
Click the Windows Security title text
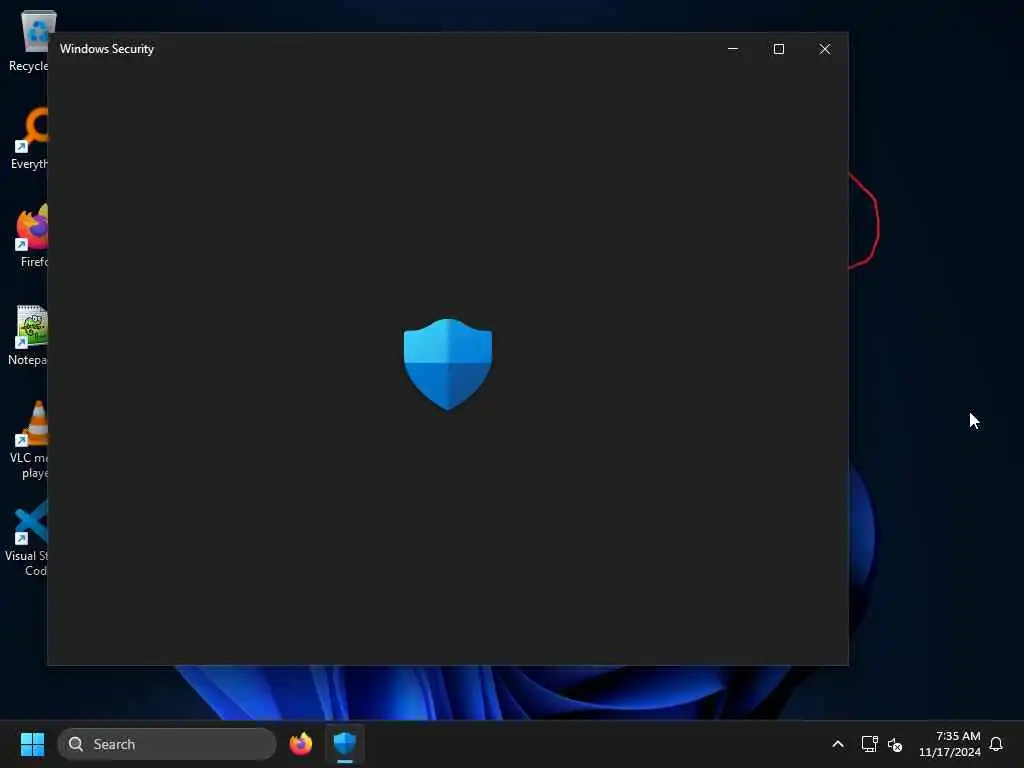(107, 49)
